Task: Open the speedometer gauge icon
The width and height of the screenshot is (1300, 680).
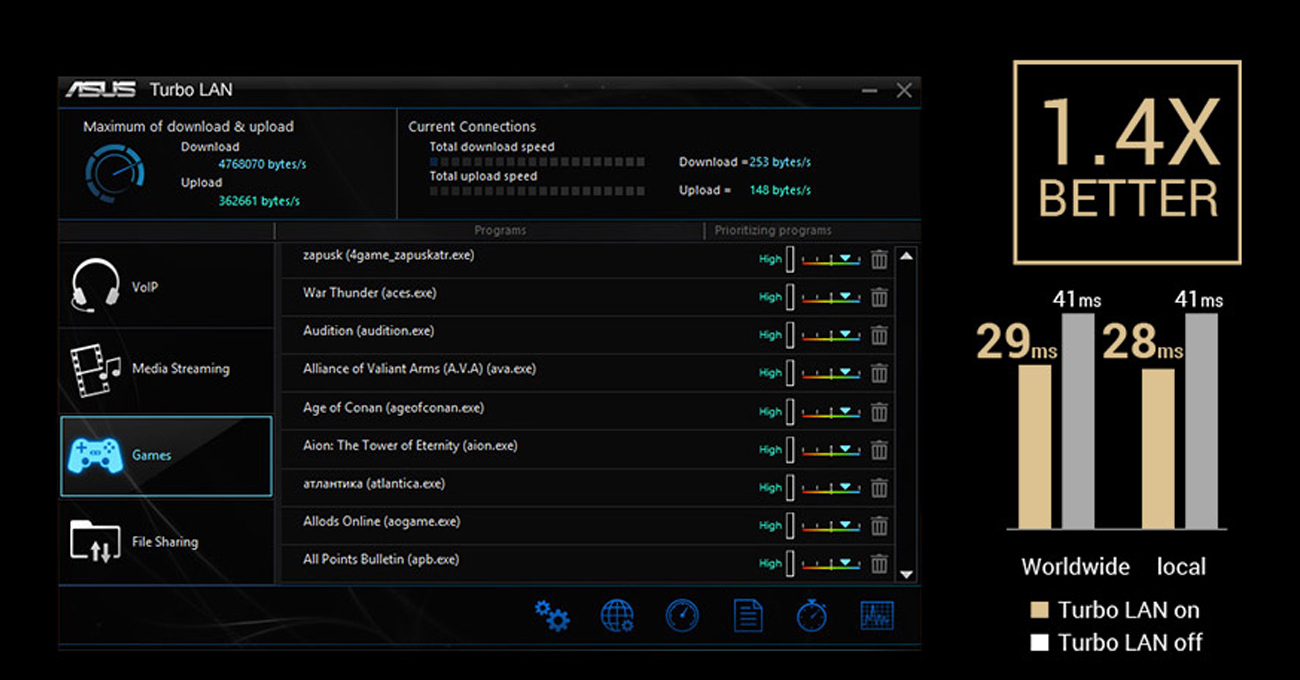Action: click(682, 616)
